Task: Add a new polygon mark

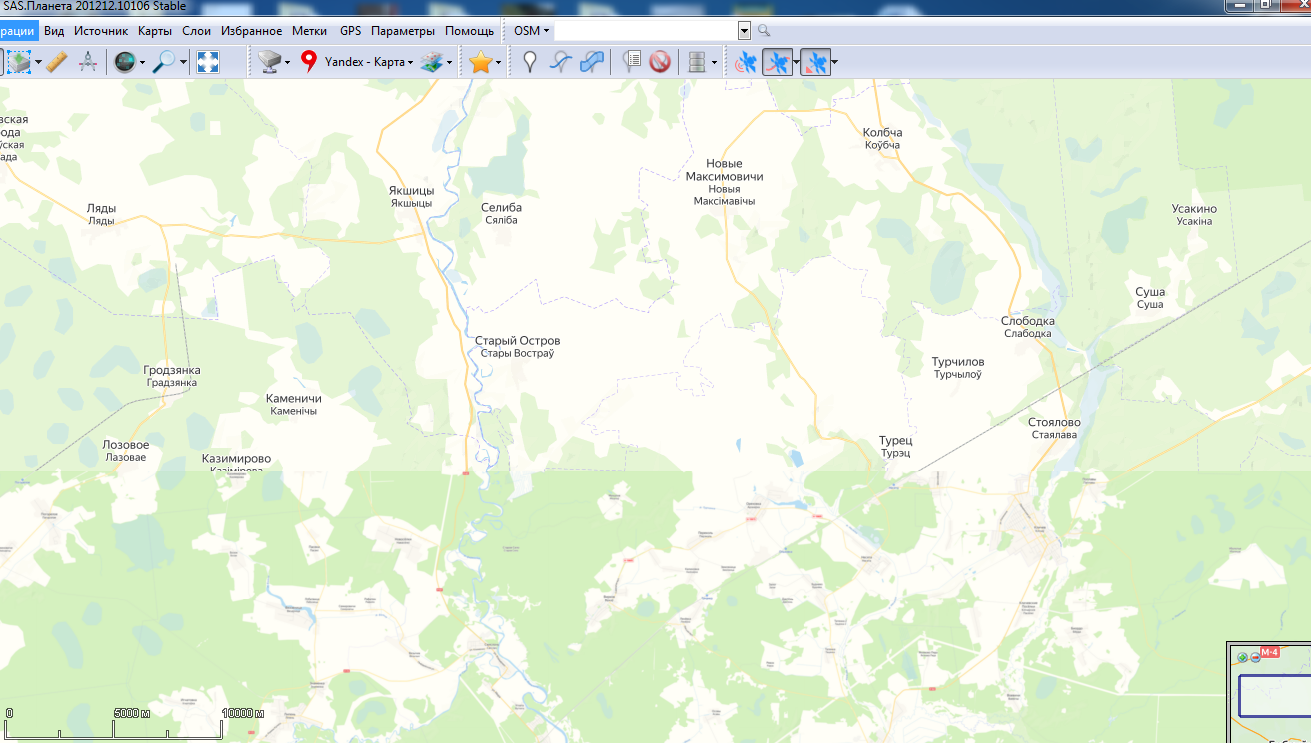Action: click(592, 62)
